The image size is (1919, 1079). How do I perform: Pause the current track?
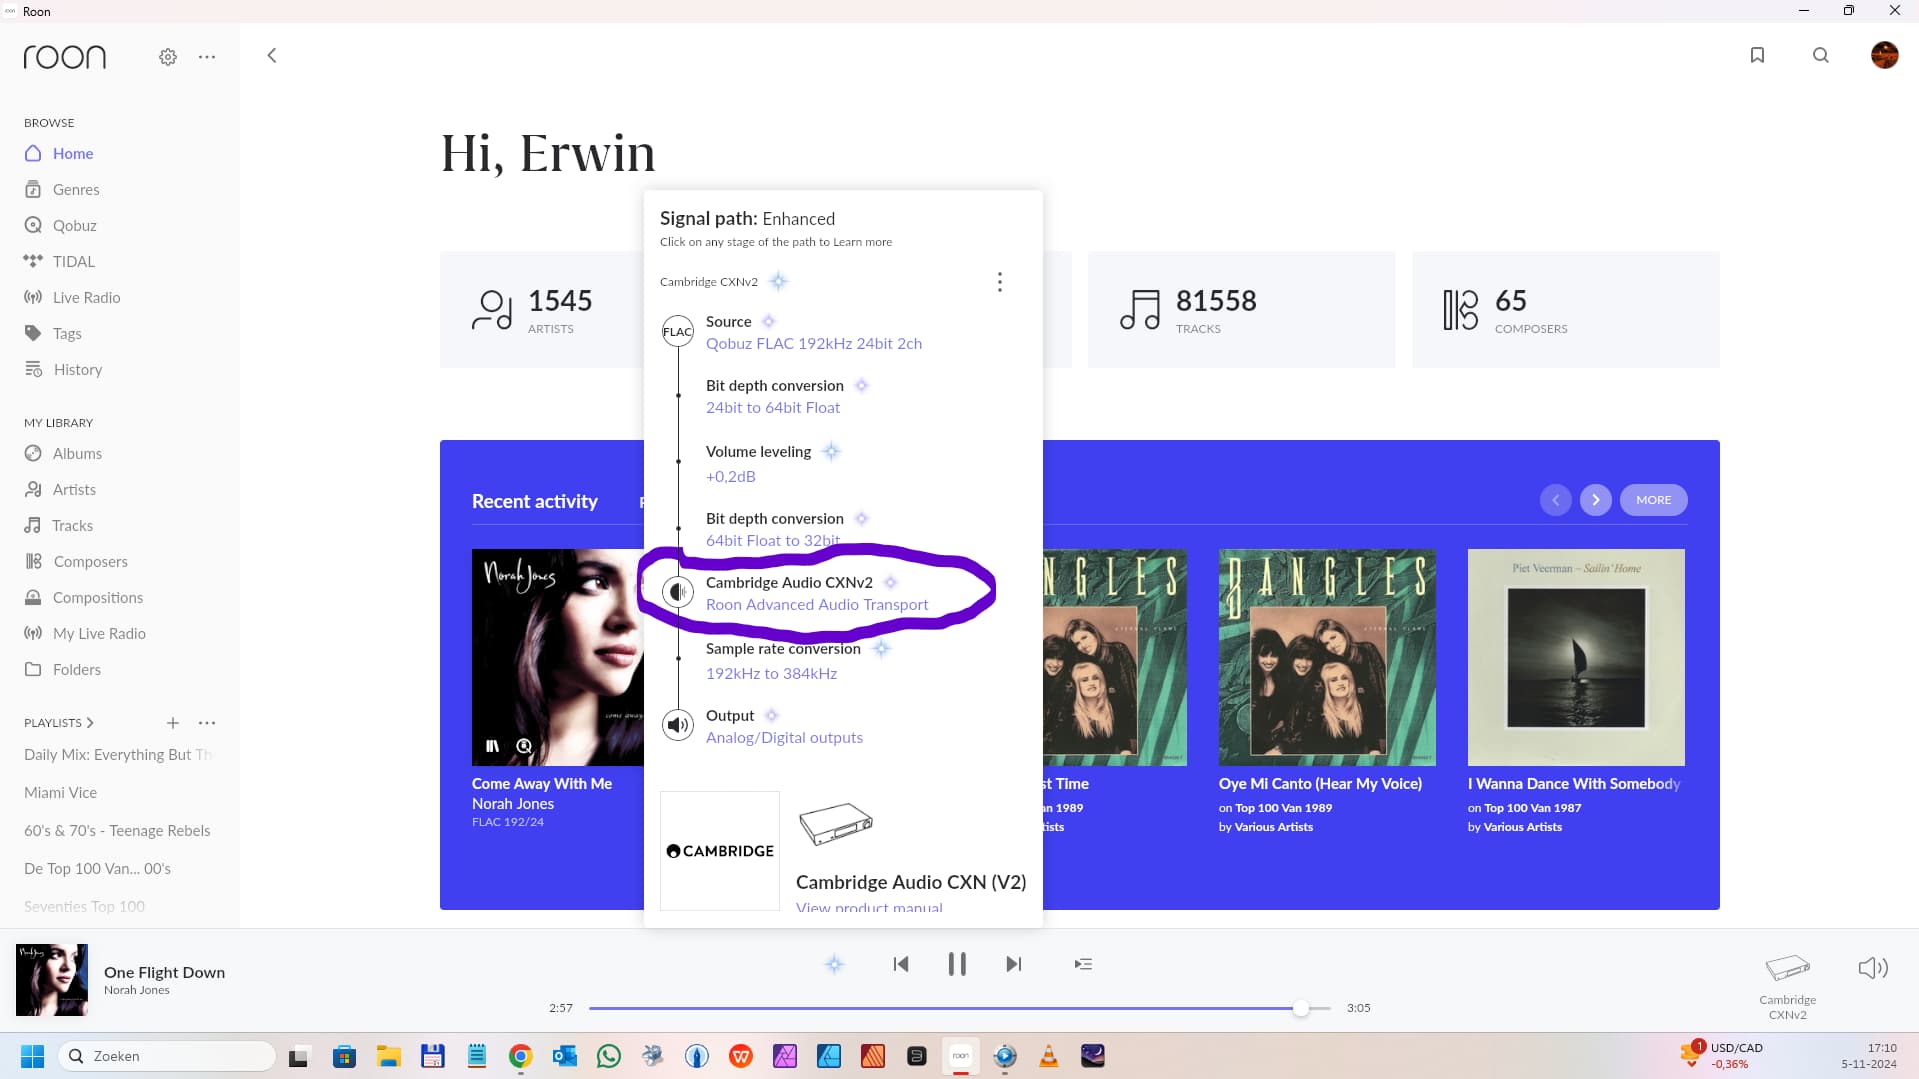pos(957,964)
